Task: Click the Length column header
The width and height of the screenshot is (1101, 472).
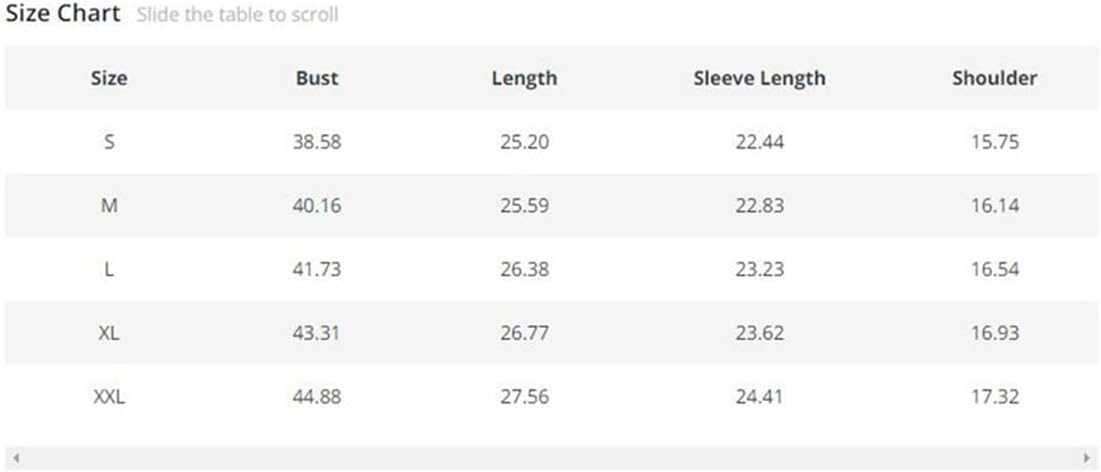Action: click(524, 78)
